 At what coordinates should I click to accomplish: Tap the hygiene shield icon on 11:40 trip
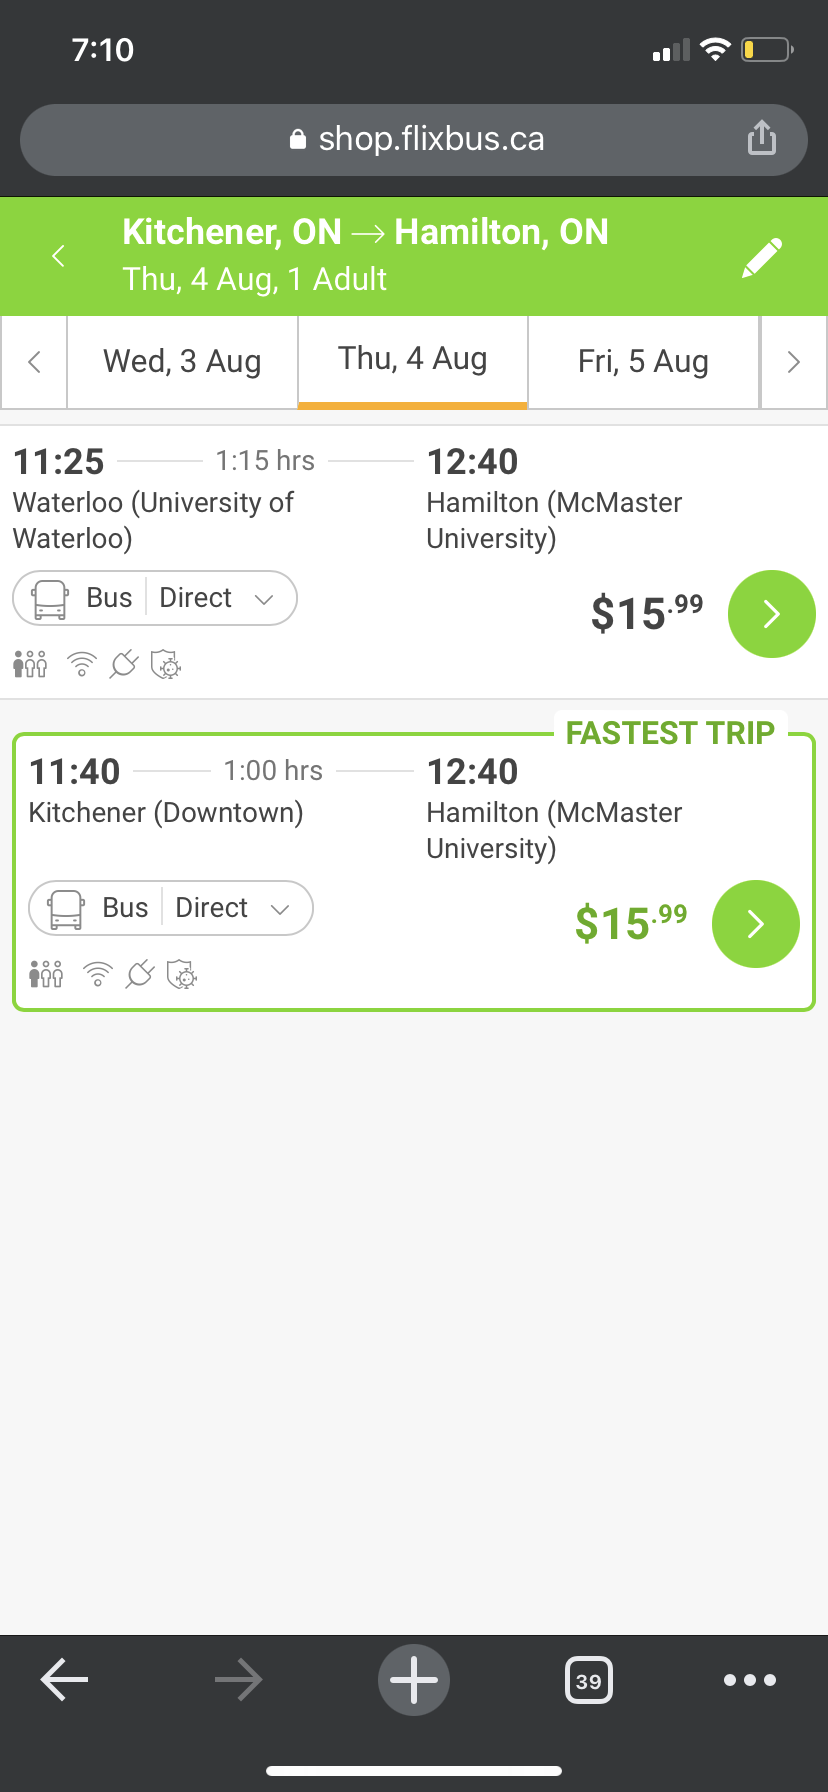click(182, 974)
